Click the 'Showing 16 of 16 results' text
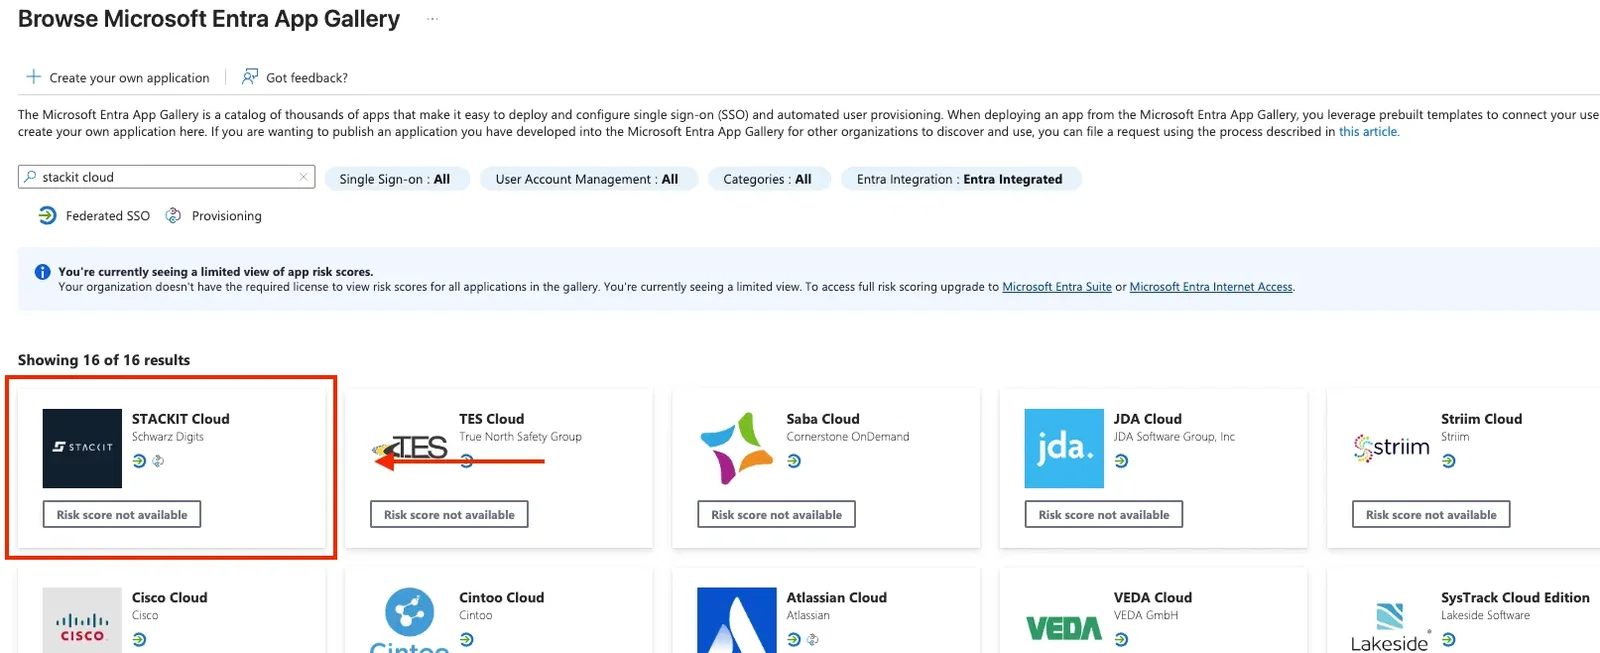Viewport: 1600px width, 653px height. (x=104, y=360)
